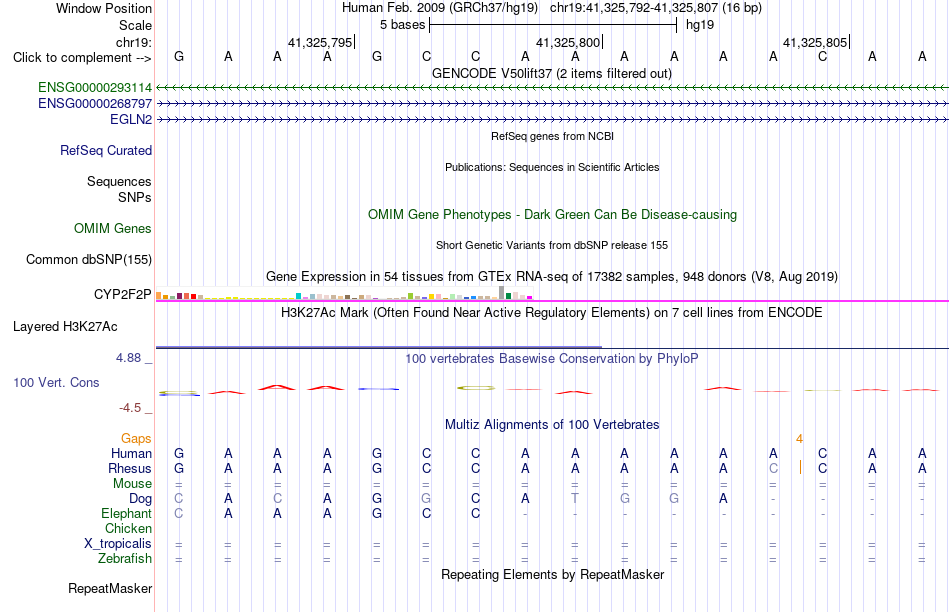This screenshot has width=950, height=612.
Task: Click the Elephant alignment row label
Action: pos(127,513)
